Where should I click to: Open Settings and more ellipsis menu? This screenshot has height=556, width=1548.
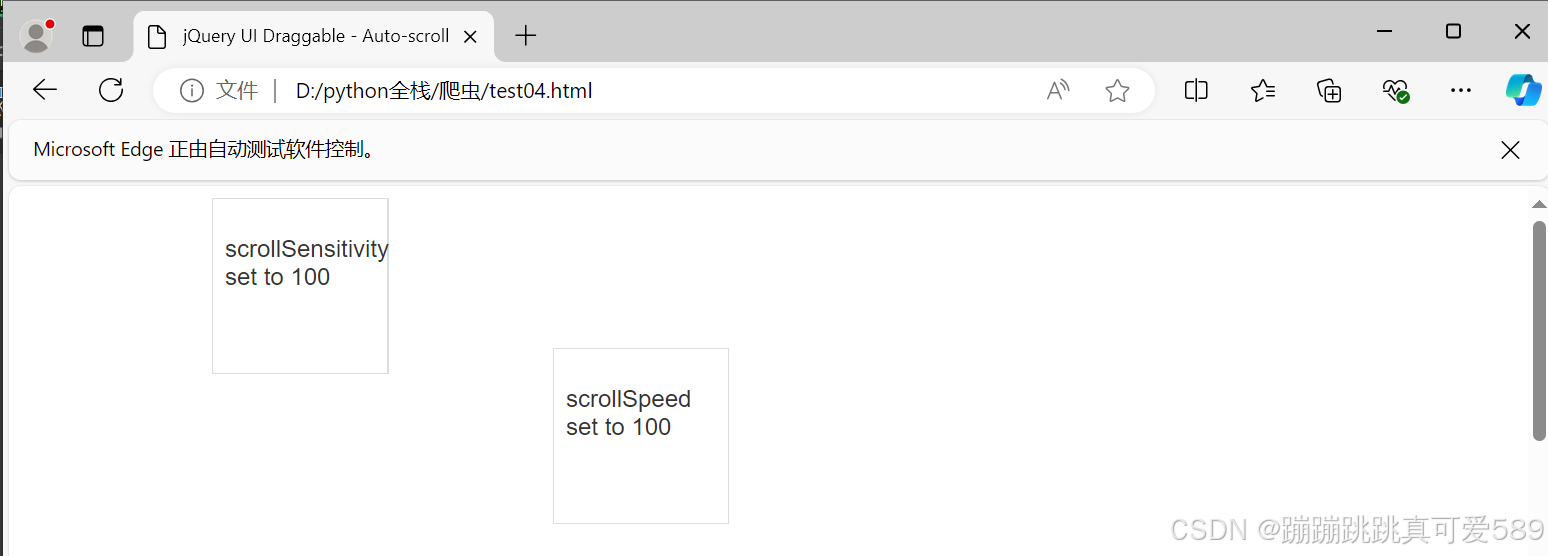[1461, 91]
